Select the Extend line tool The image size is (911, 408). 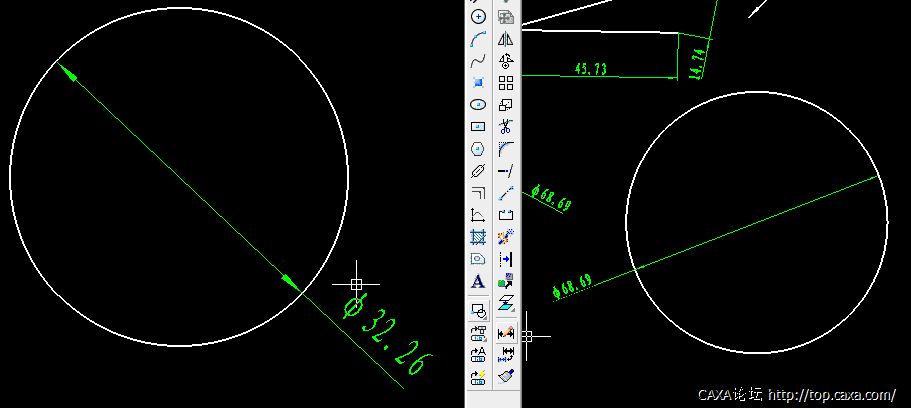(x=505, y=171)
